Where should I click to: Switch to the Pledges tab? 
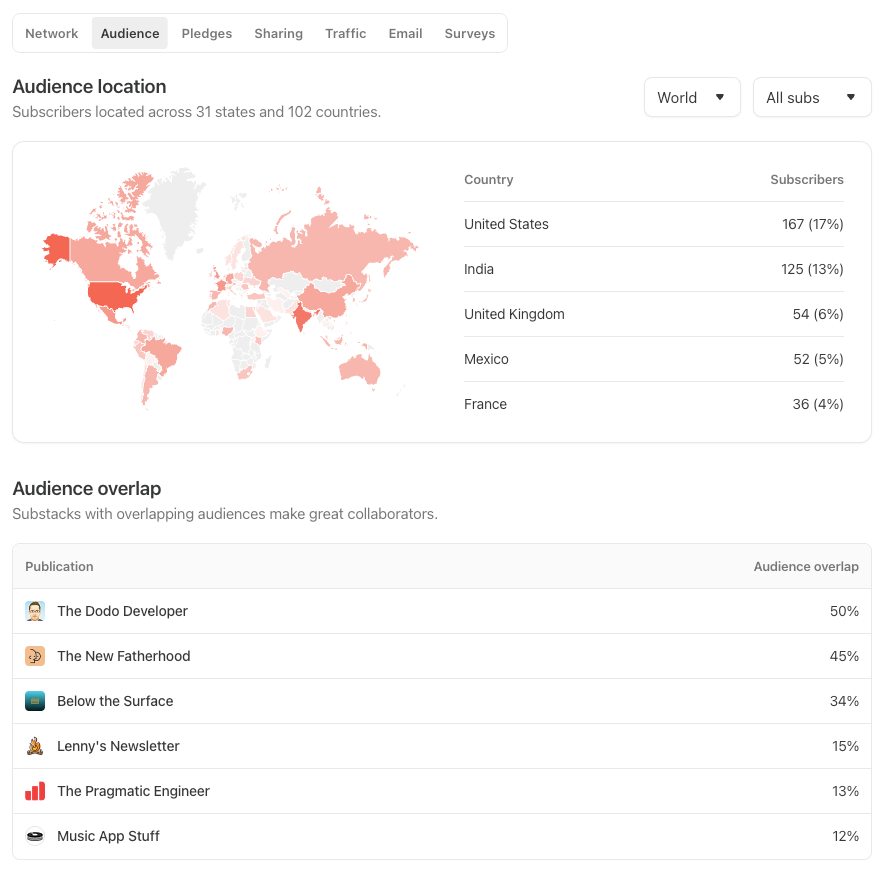[x=207, y=33]
